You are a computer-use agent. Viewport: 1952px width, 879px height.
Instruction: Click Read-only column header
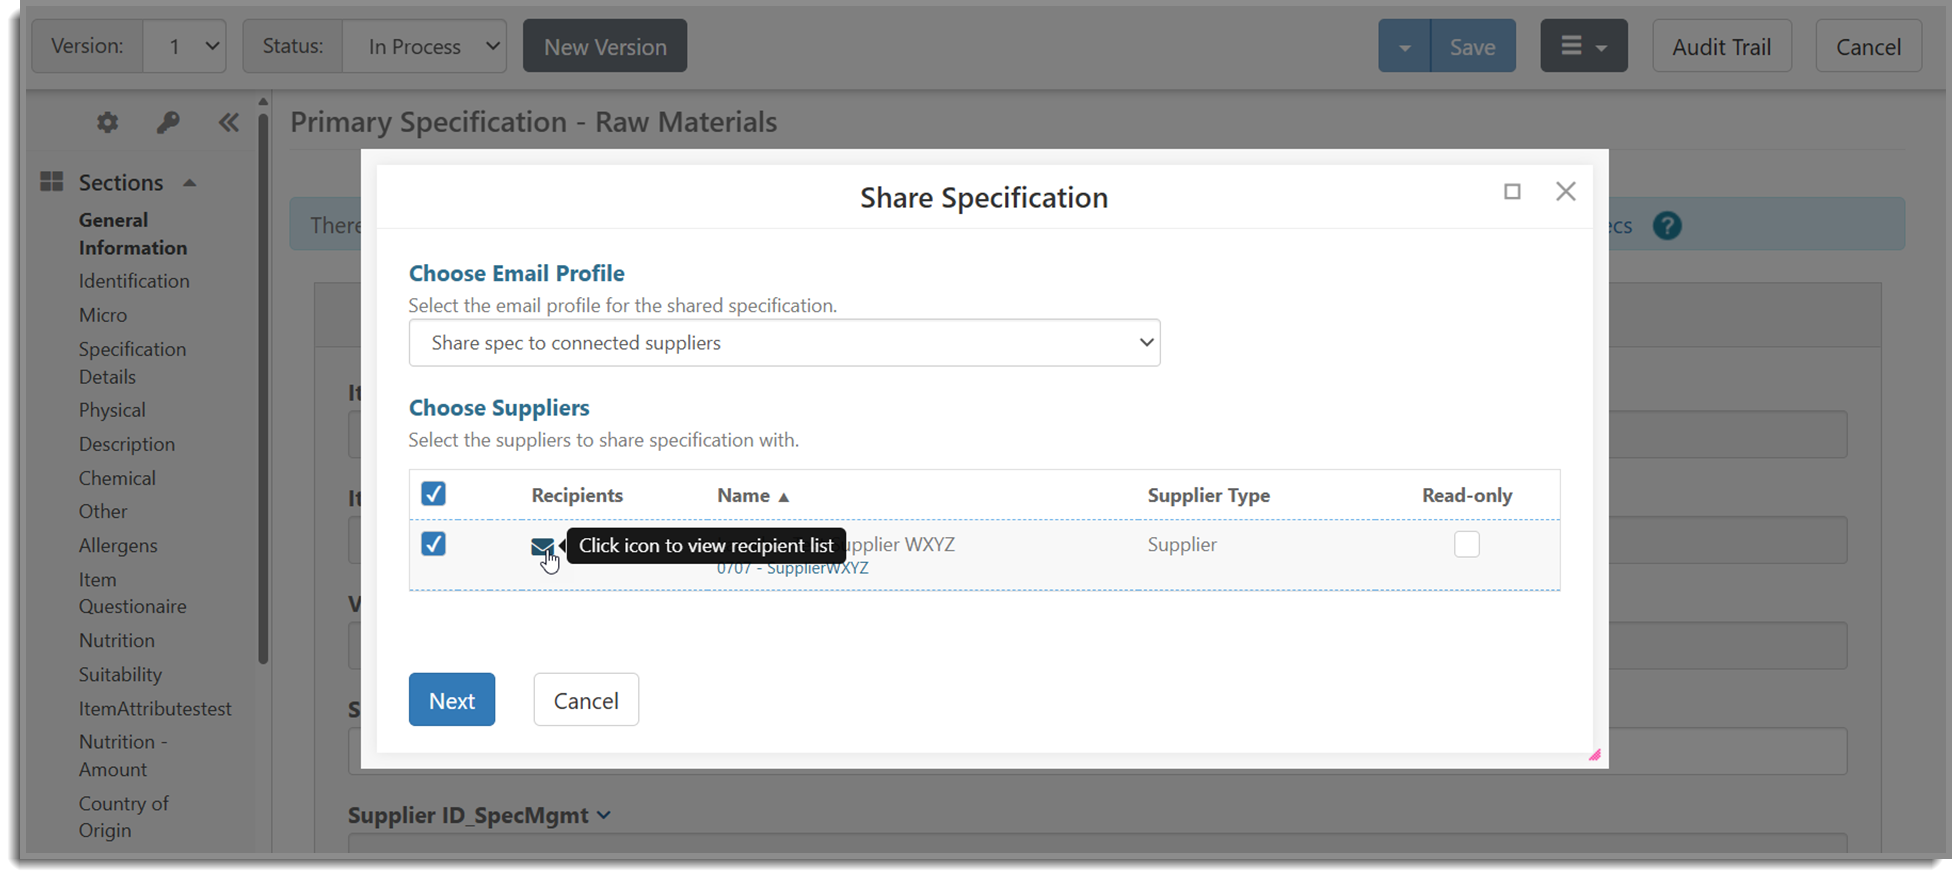[1467, 495]
